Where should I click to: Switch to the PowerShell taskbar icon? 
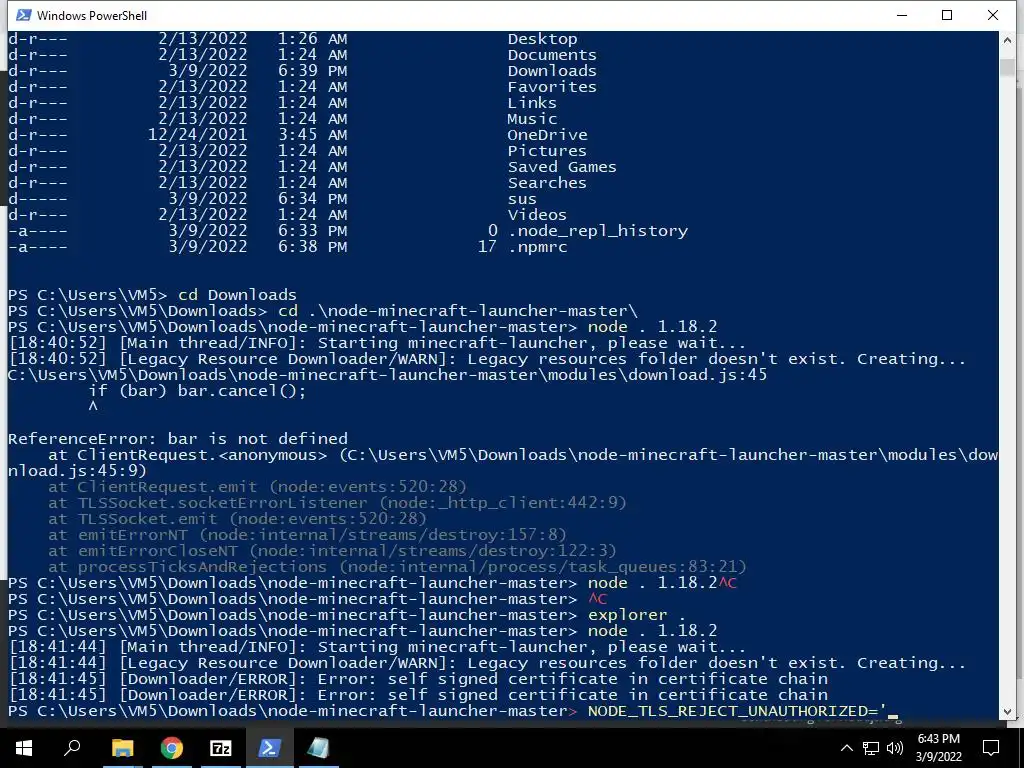pyautogui.click(x=269, y=748)
